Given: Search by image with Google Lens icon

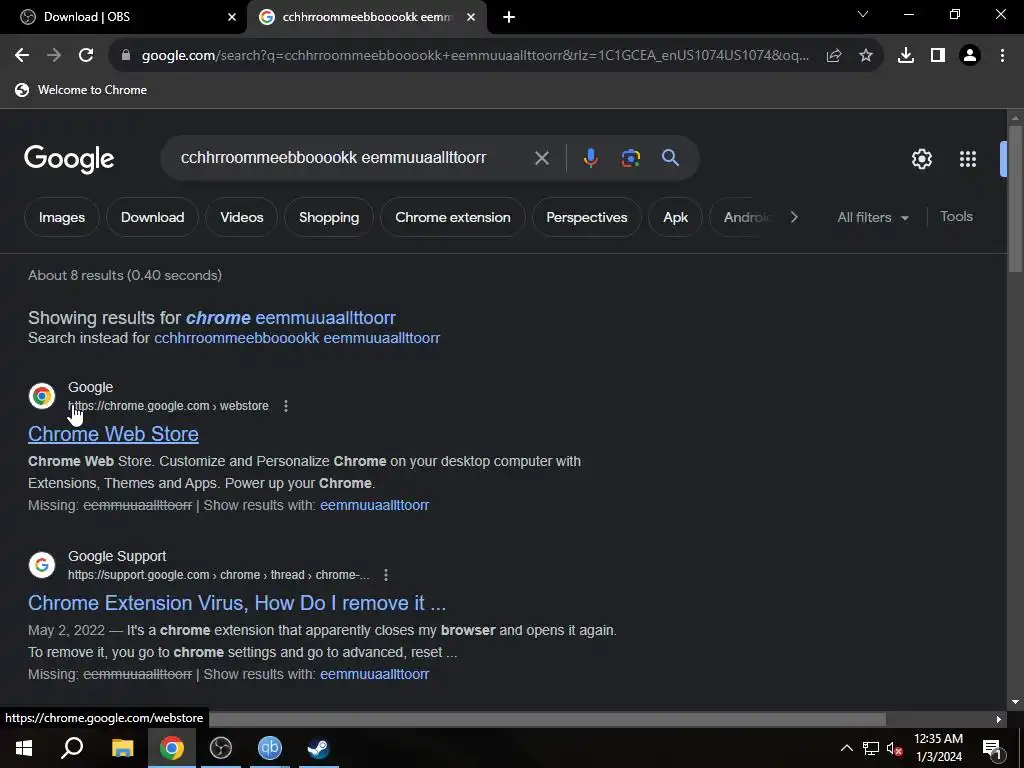Looking at the screenshot, I should 630,158.
